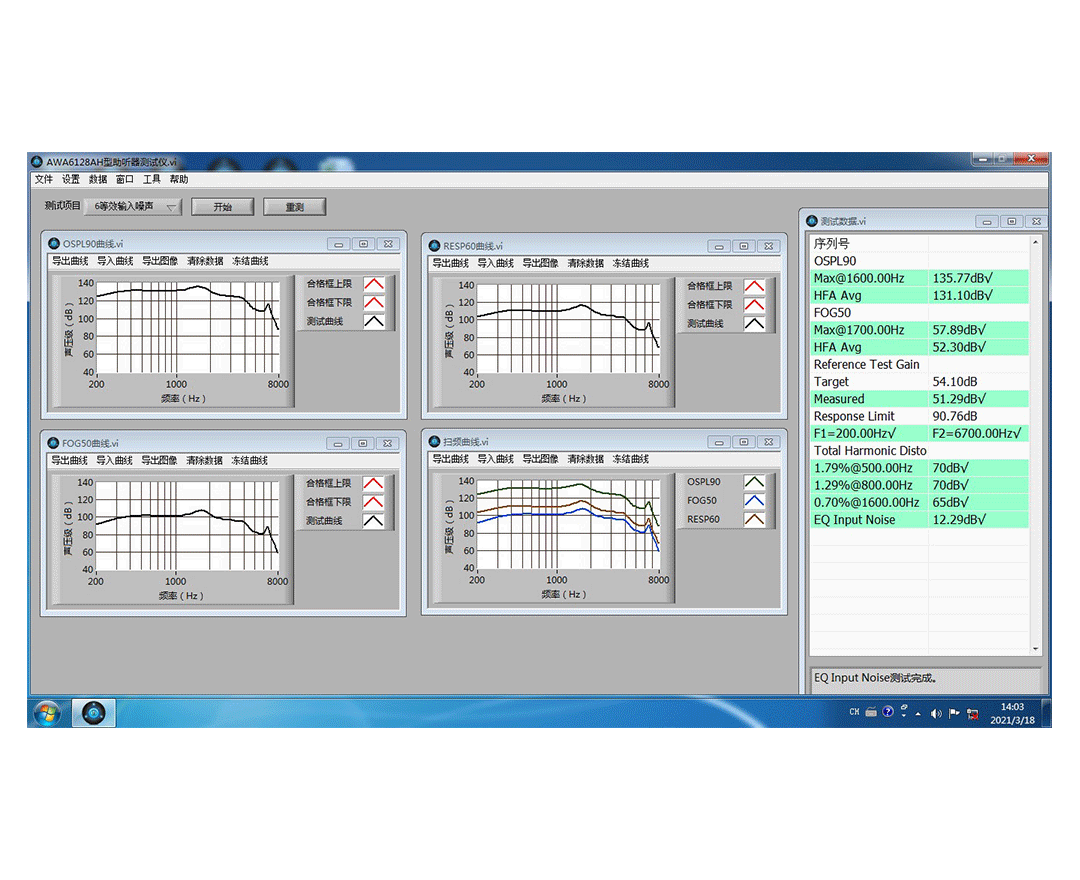The image size is (1080, 880).
Task: Click the red 合格框上限 swatch in RESP60曲线 window
Action: pos(754,286)
